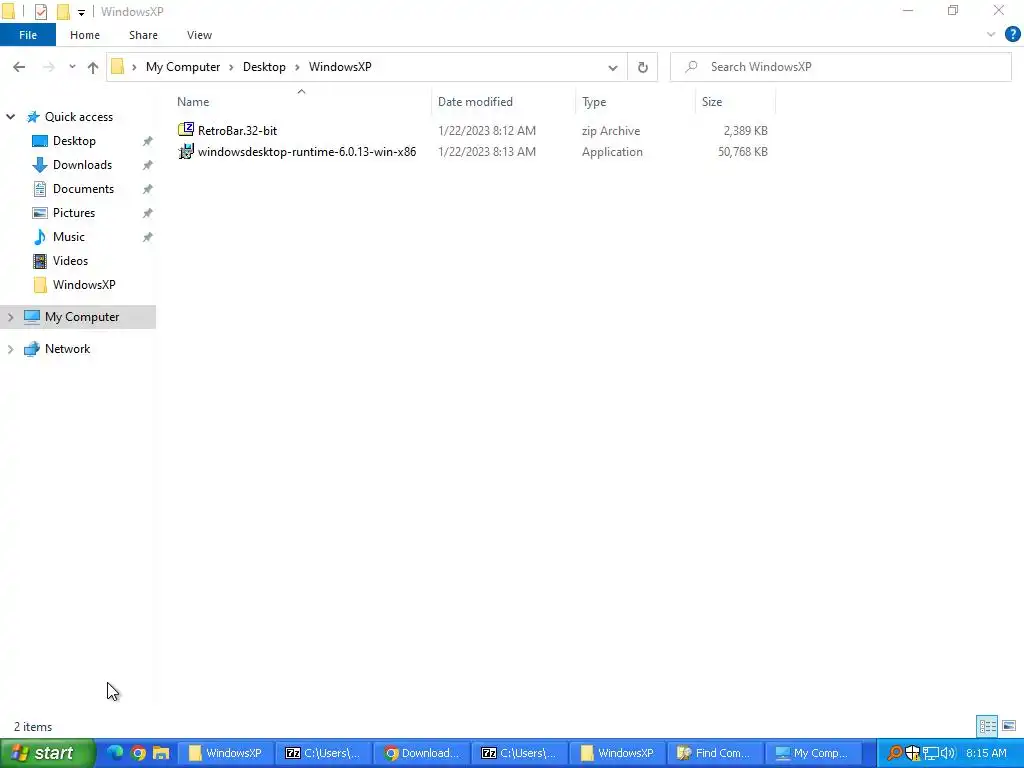The width and height of the screenshot is (1024, 768).
Task: Click the volume speaker tray icon
Action: click(x=948, y=753)
